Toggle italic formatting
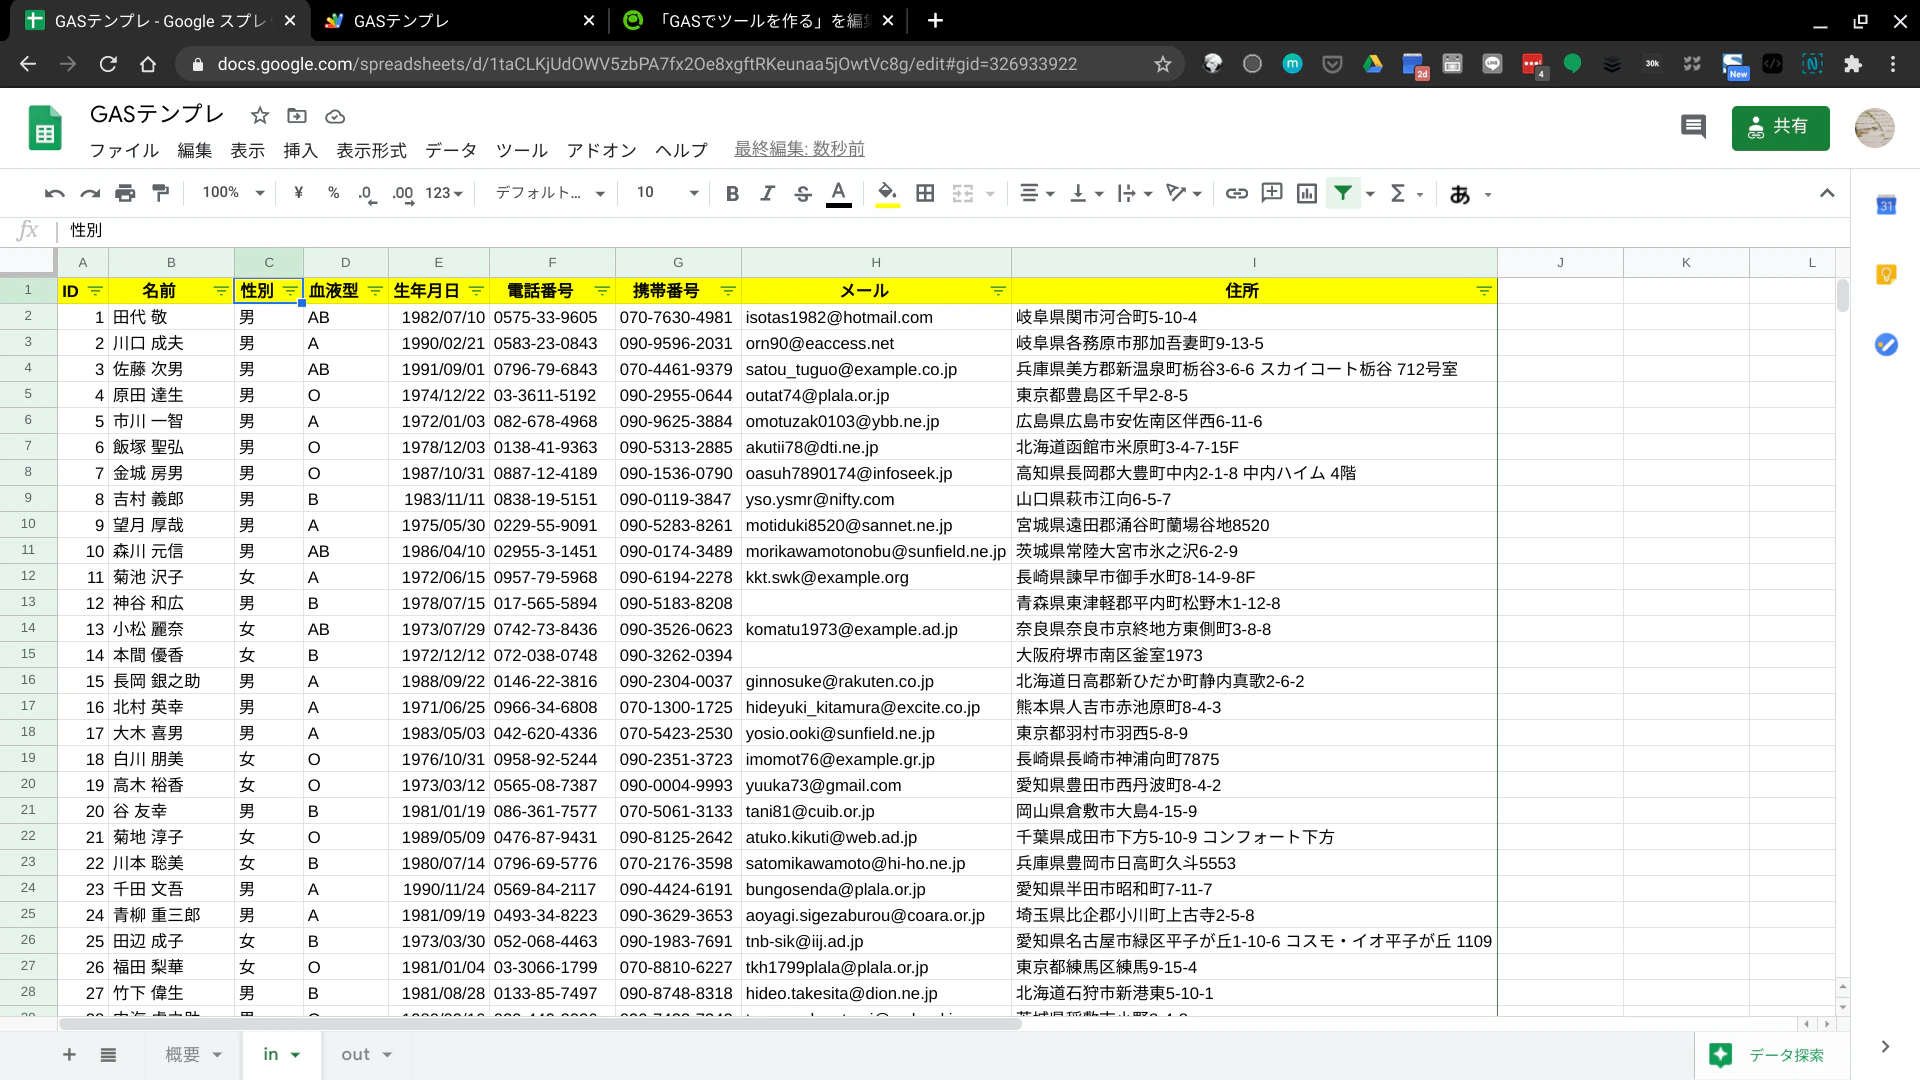 767,194
